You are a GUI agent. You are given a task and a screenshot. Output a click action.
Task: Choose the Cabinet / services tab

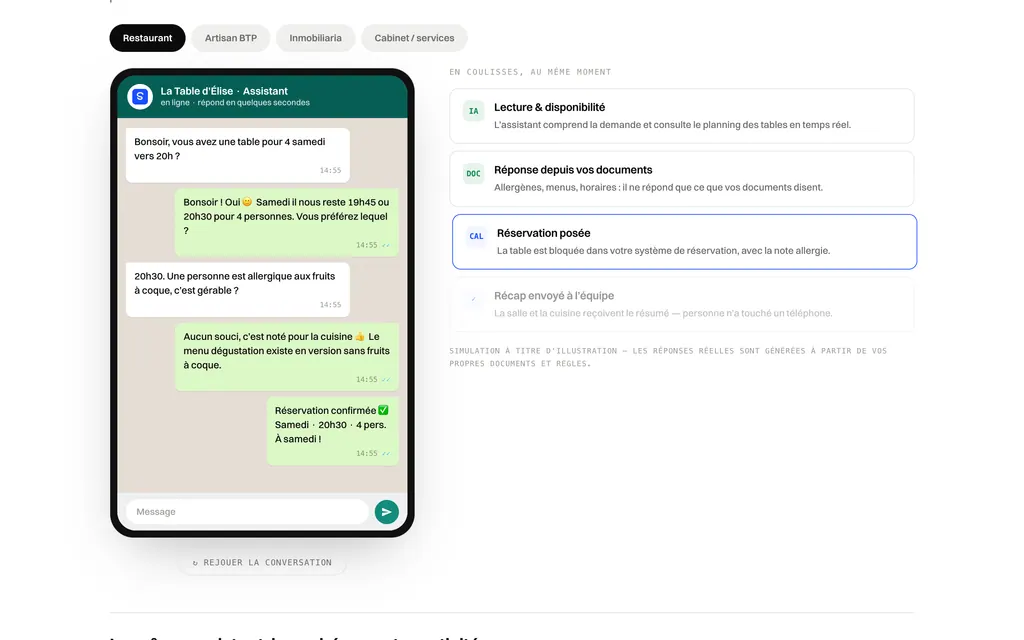coord(414,38)
